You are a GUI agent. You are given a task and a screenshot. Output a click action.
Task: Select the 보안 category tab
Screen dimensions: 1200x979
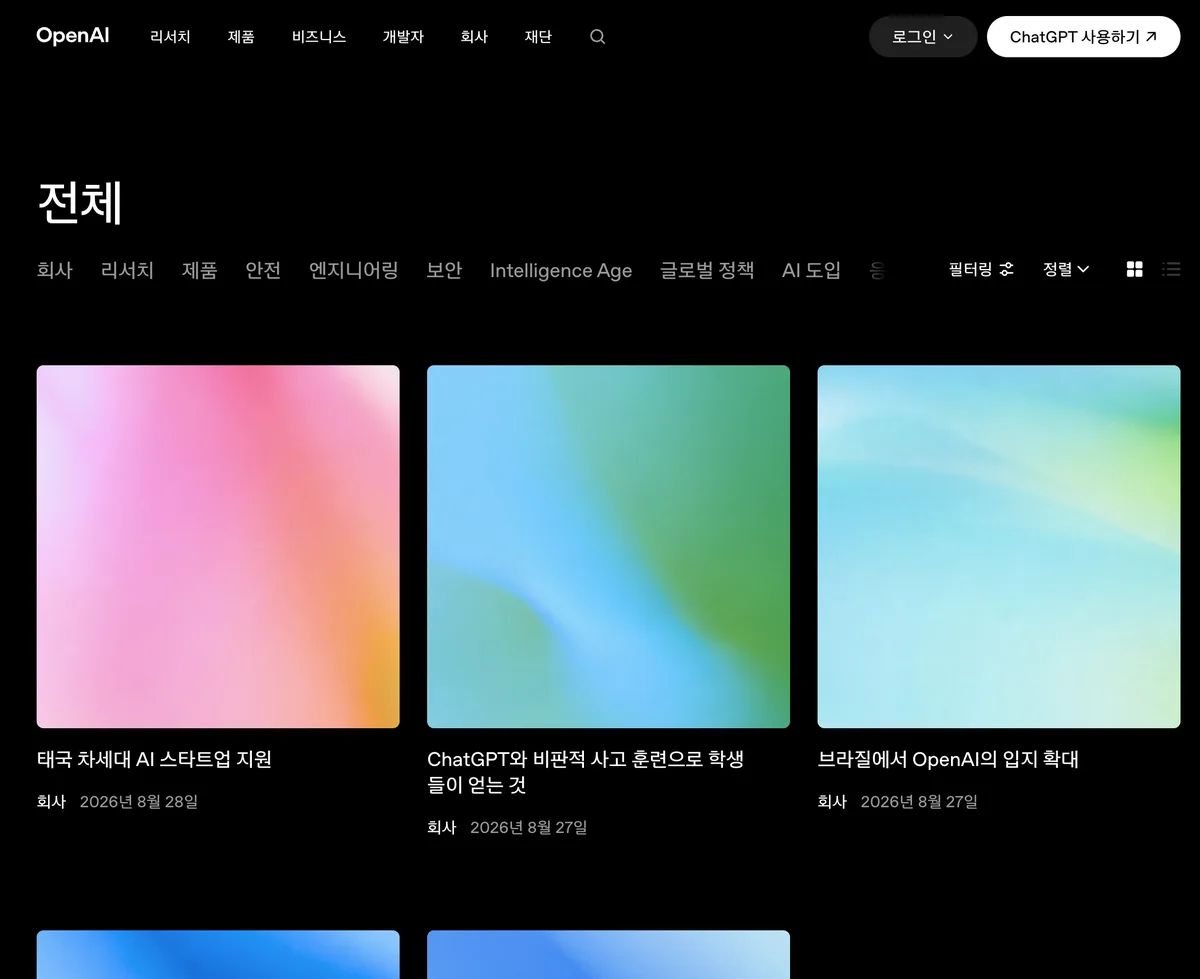tap(444, 270)
